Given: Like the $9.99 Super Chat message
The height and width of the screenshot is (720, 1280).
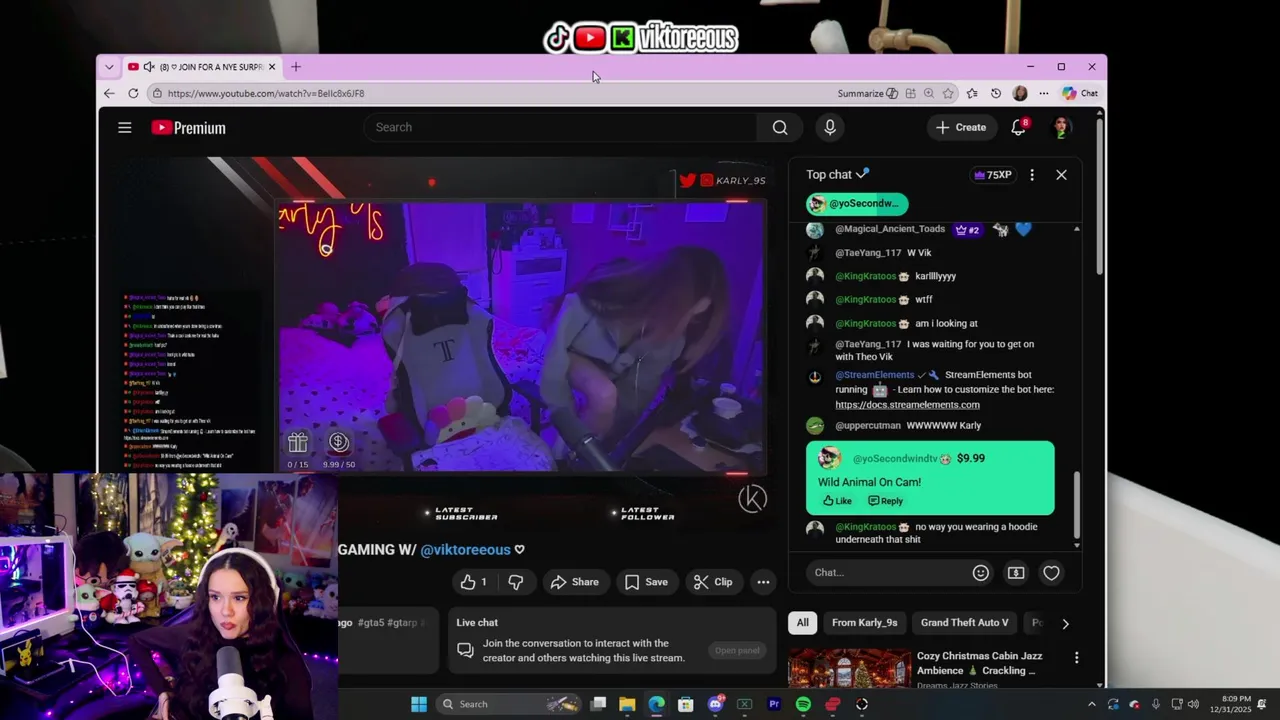Looking at the screenshot, I should [837, 501].
